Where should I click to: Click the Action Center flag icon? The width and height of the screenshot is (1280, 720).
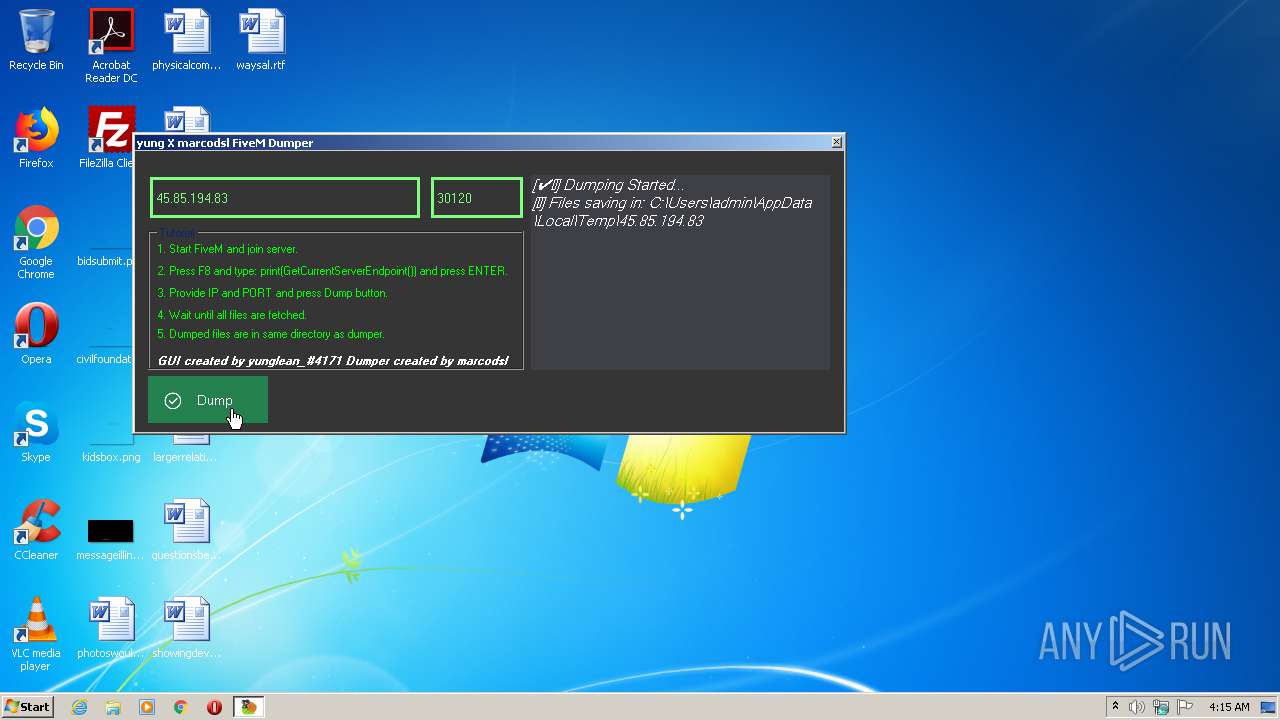coord(1185,707)
